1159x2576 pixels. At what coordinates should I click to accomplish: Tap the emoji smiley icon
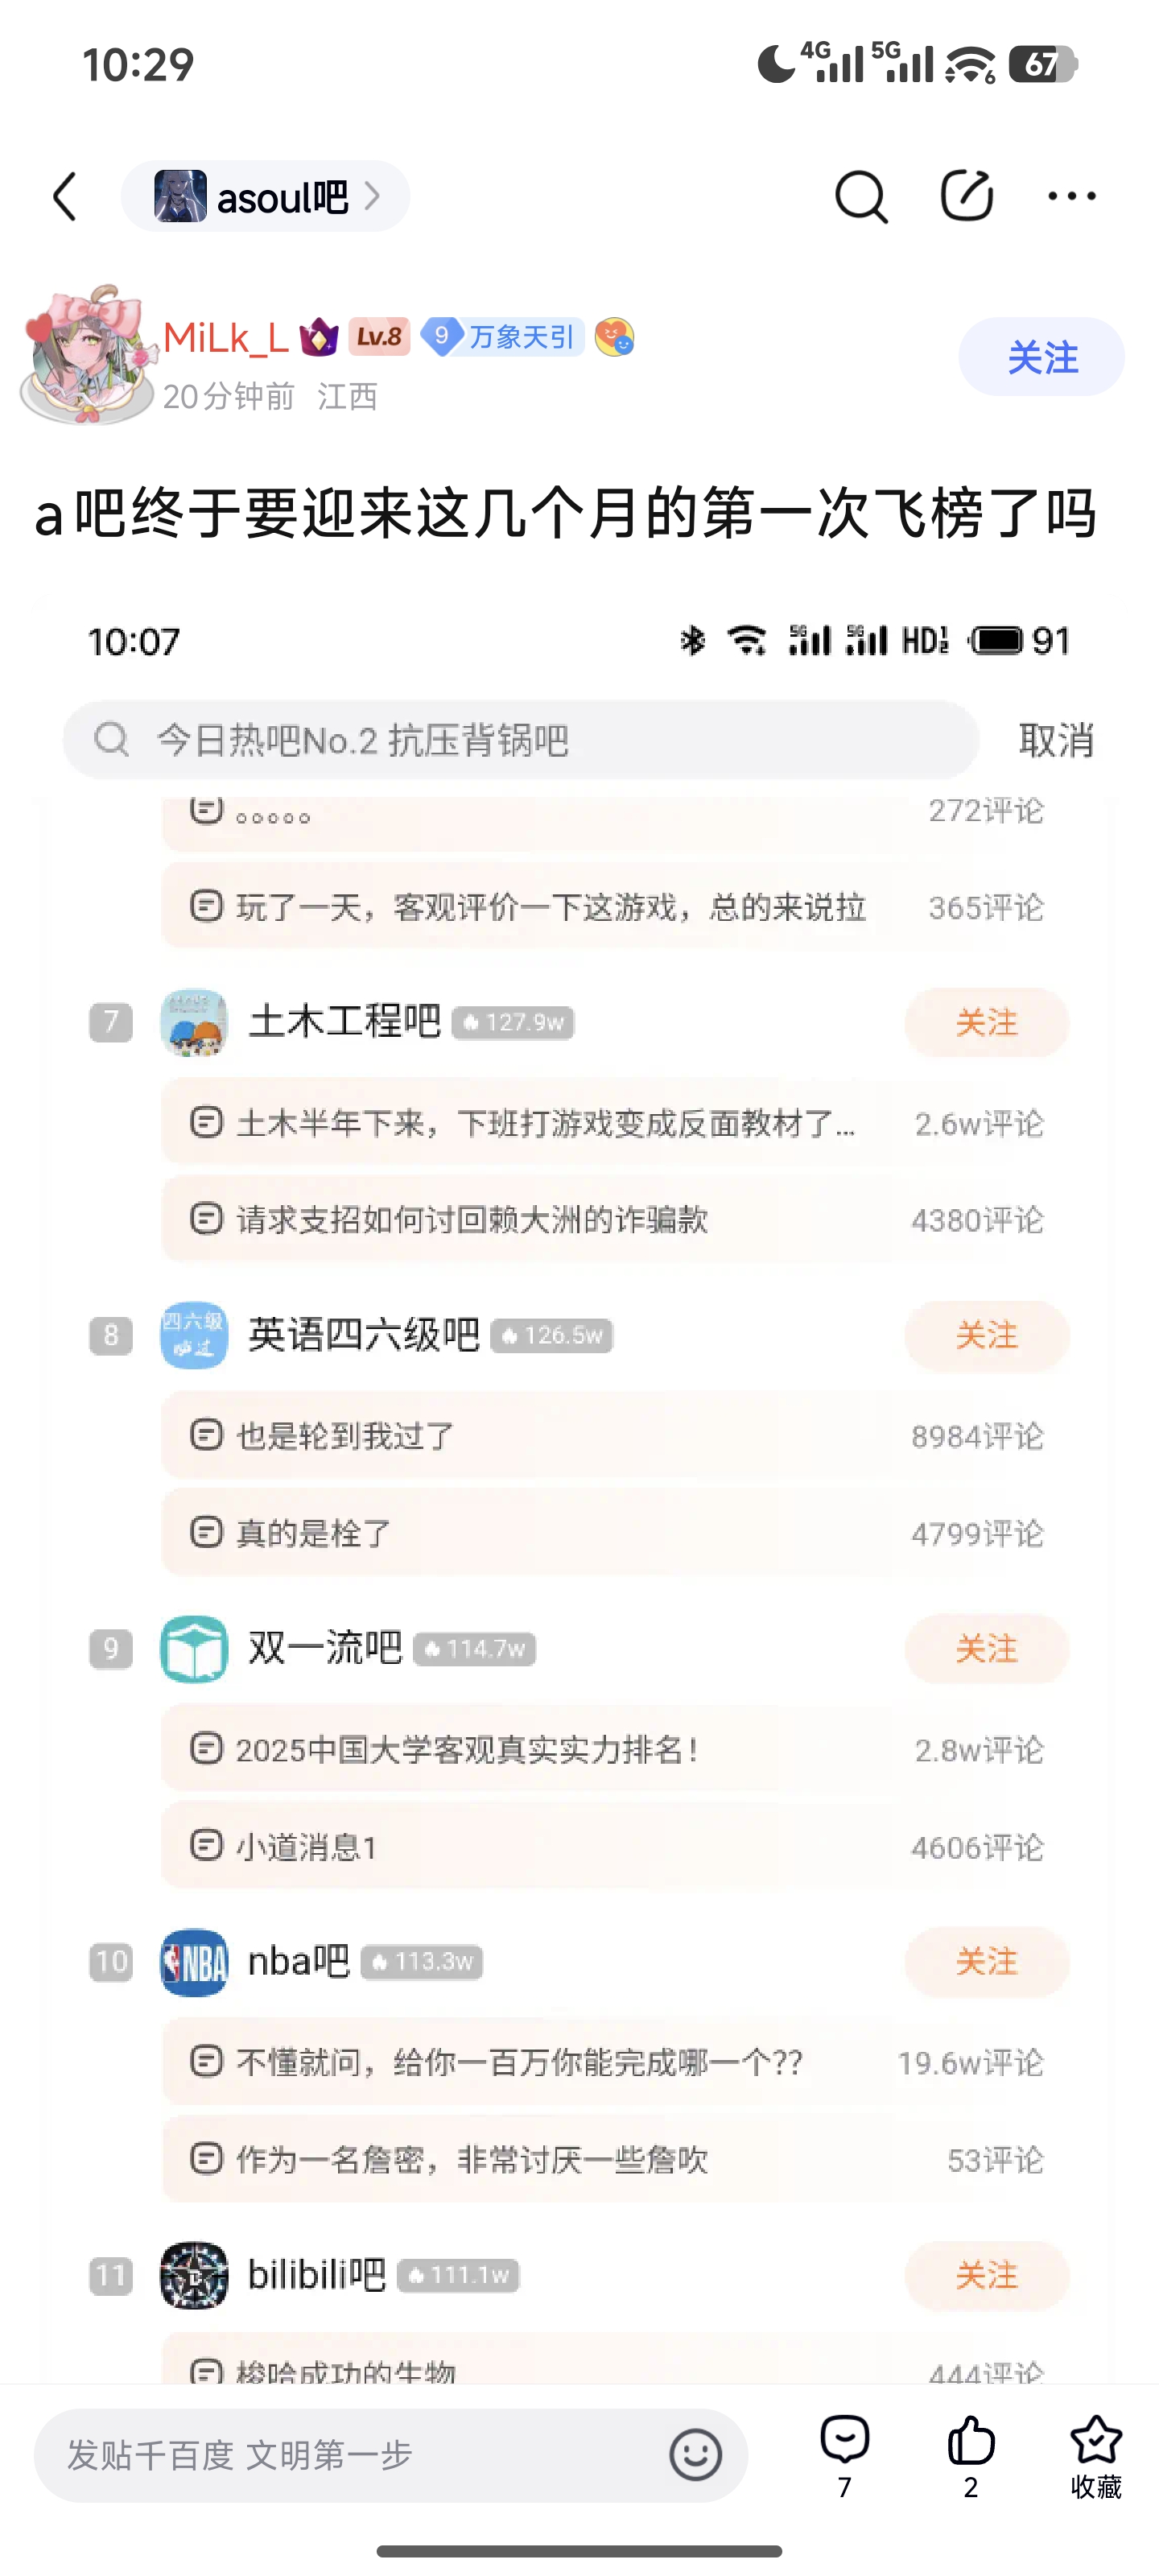coord(695,2454)
